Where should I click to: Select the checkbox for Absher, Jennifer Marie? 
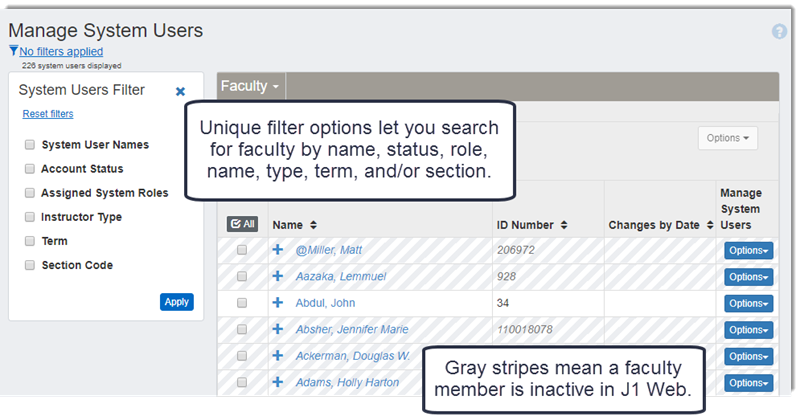click(241, 329)
